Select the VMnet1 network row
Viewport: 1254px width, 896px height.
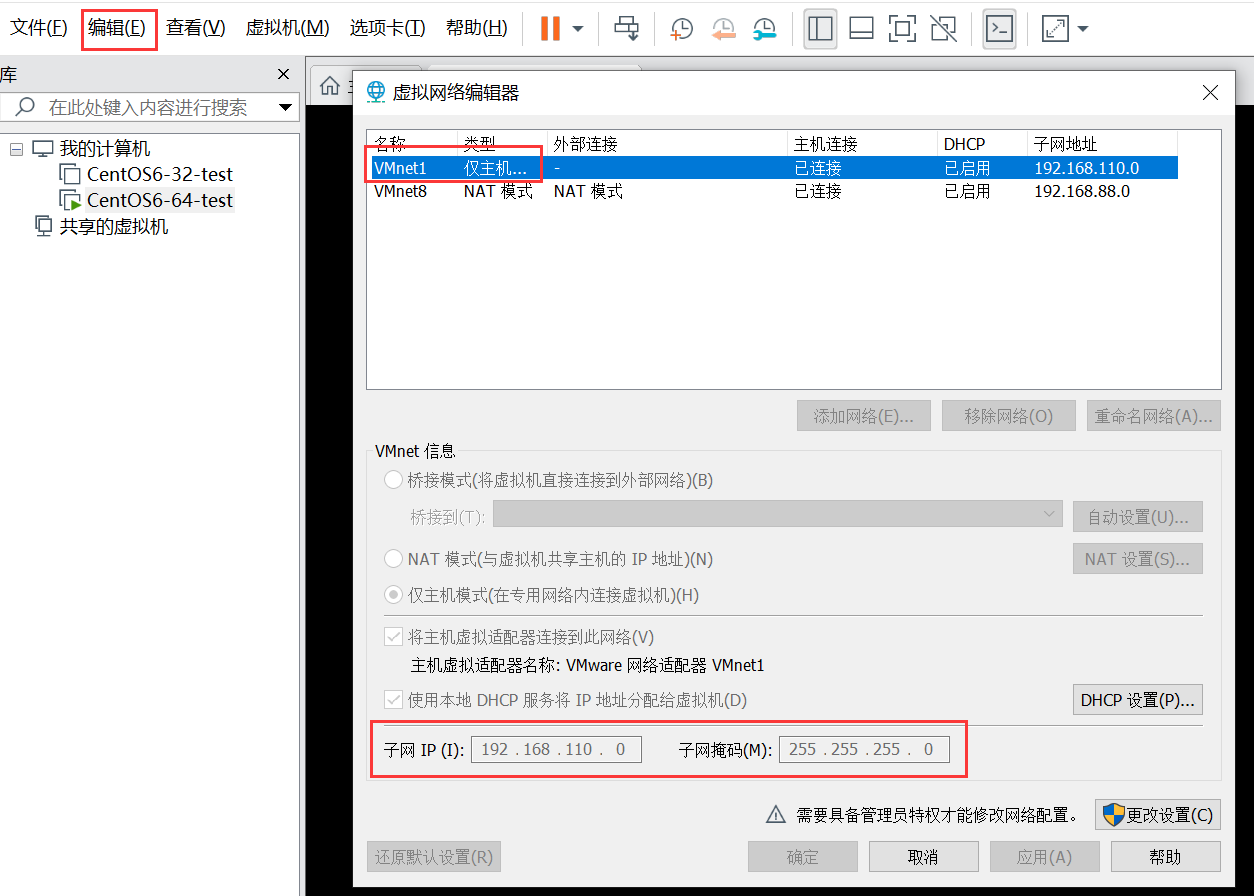(x=772, y=168)
